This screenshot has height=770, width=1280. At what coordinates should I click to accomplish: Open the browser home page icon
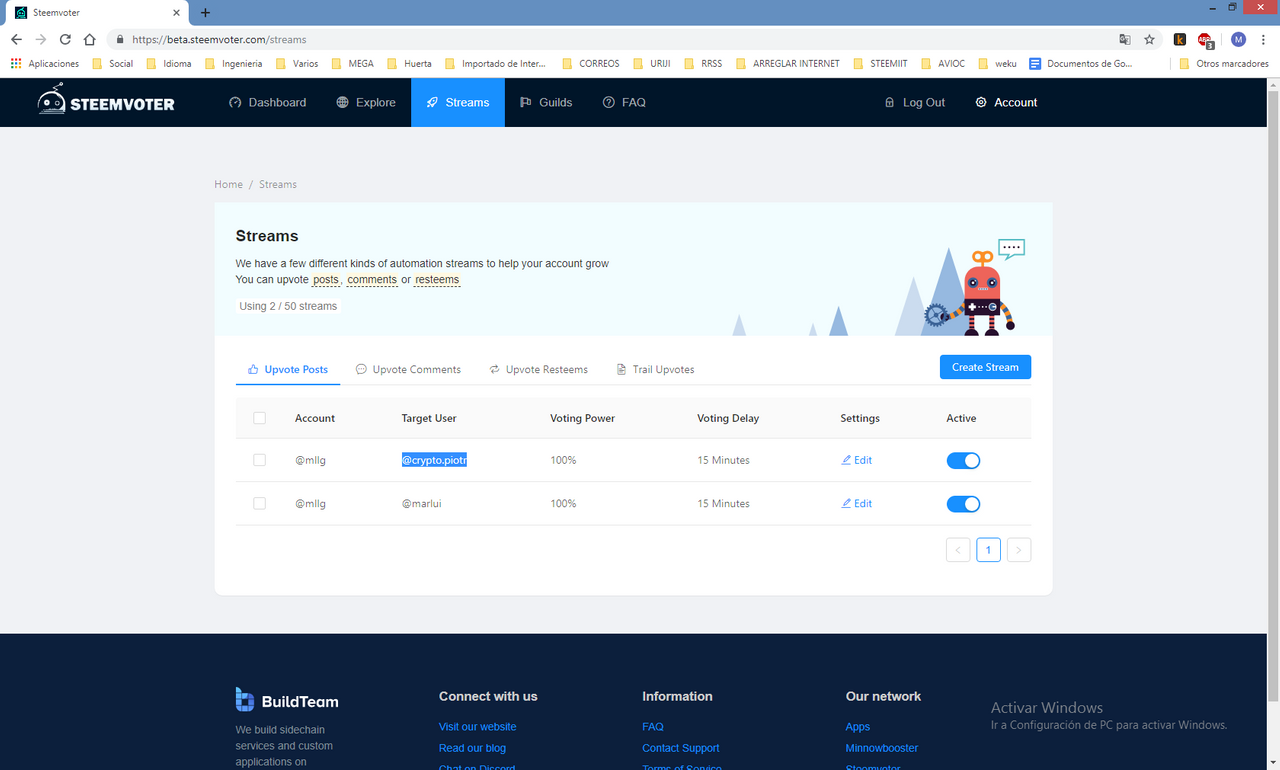(x=90, y=40)
